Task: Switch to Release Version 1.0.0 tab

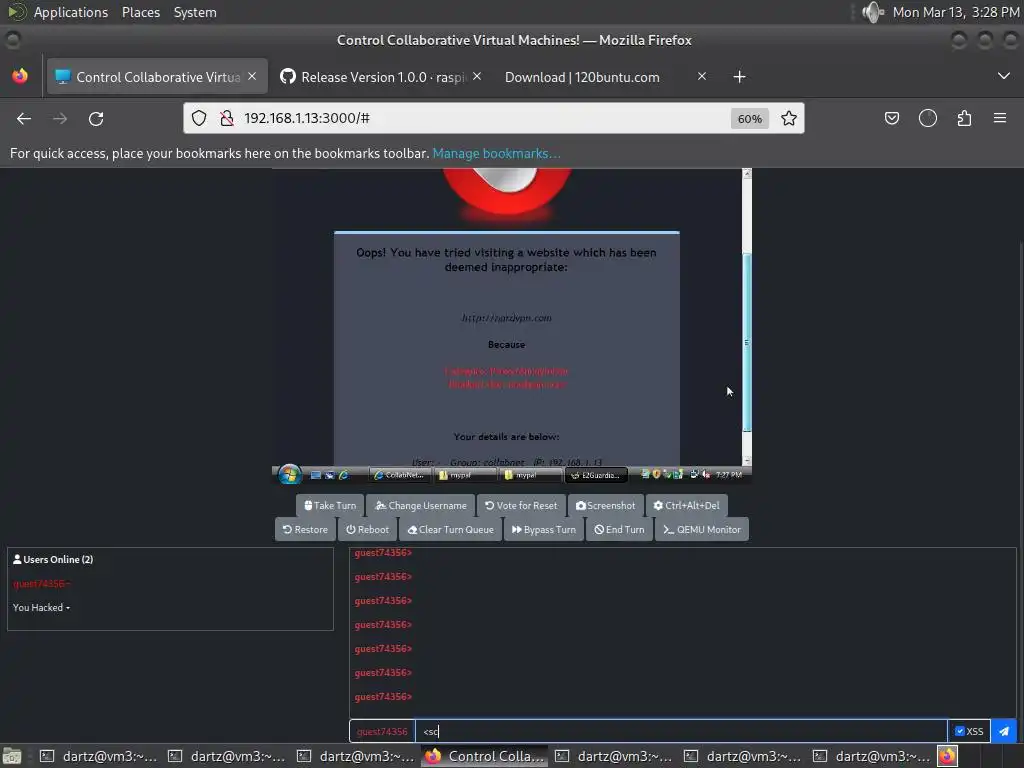Action: coord(382,77)
